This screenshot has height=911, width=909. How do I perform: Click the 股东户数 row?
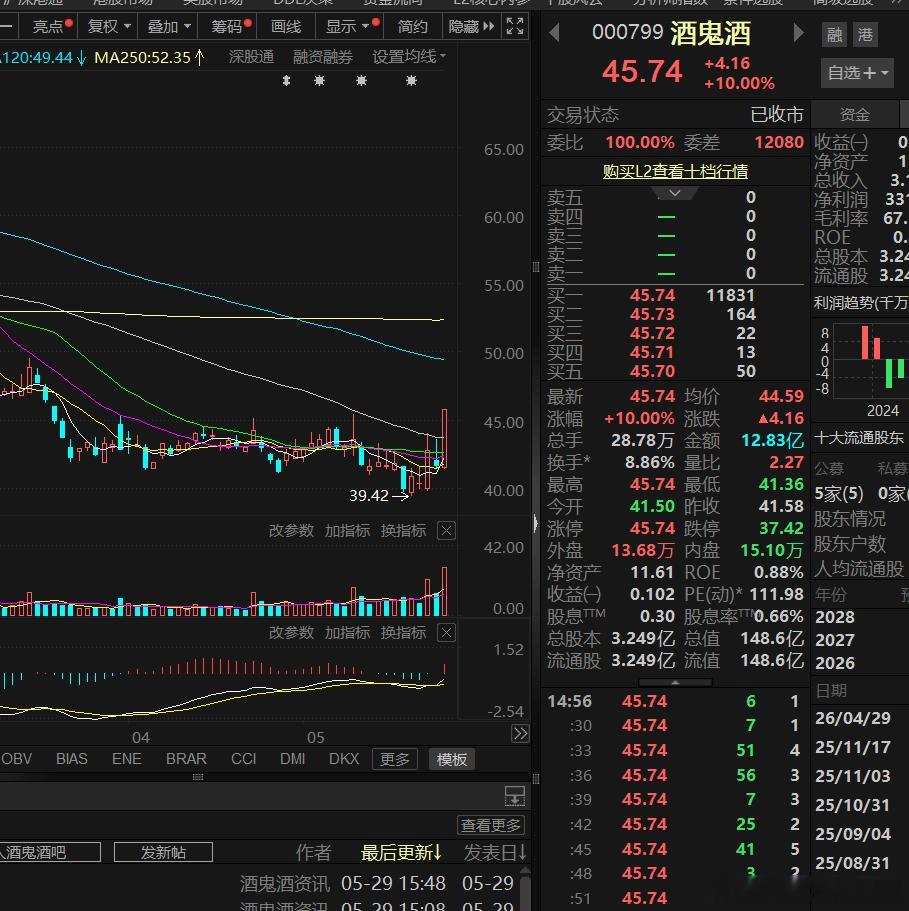point(849,544)
